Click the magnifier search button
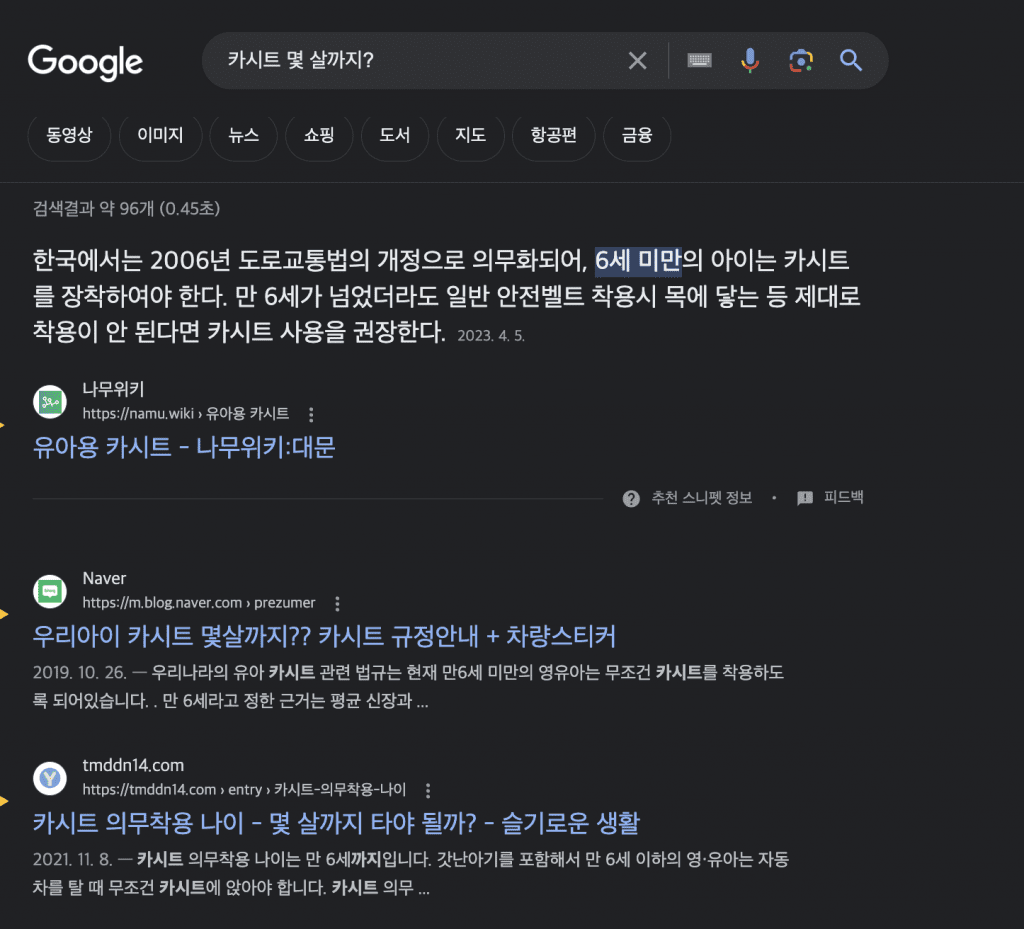 850,61
